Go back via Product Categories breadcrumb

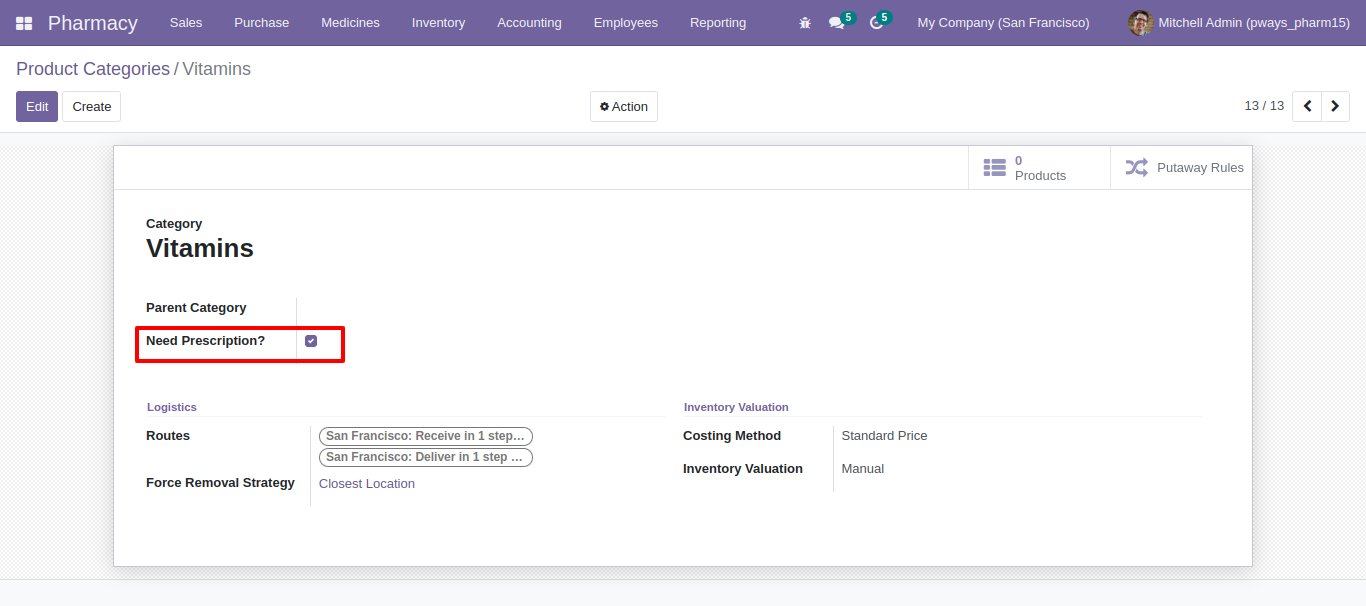coord(93,69)
